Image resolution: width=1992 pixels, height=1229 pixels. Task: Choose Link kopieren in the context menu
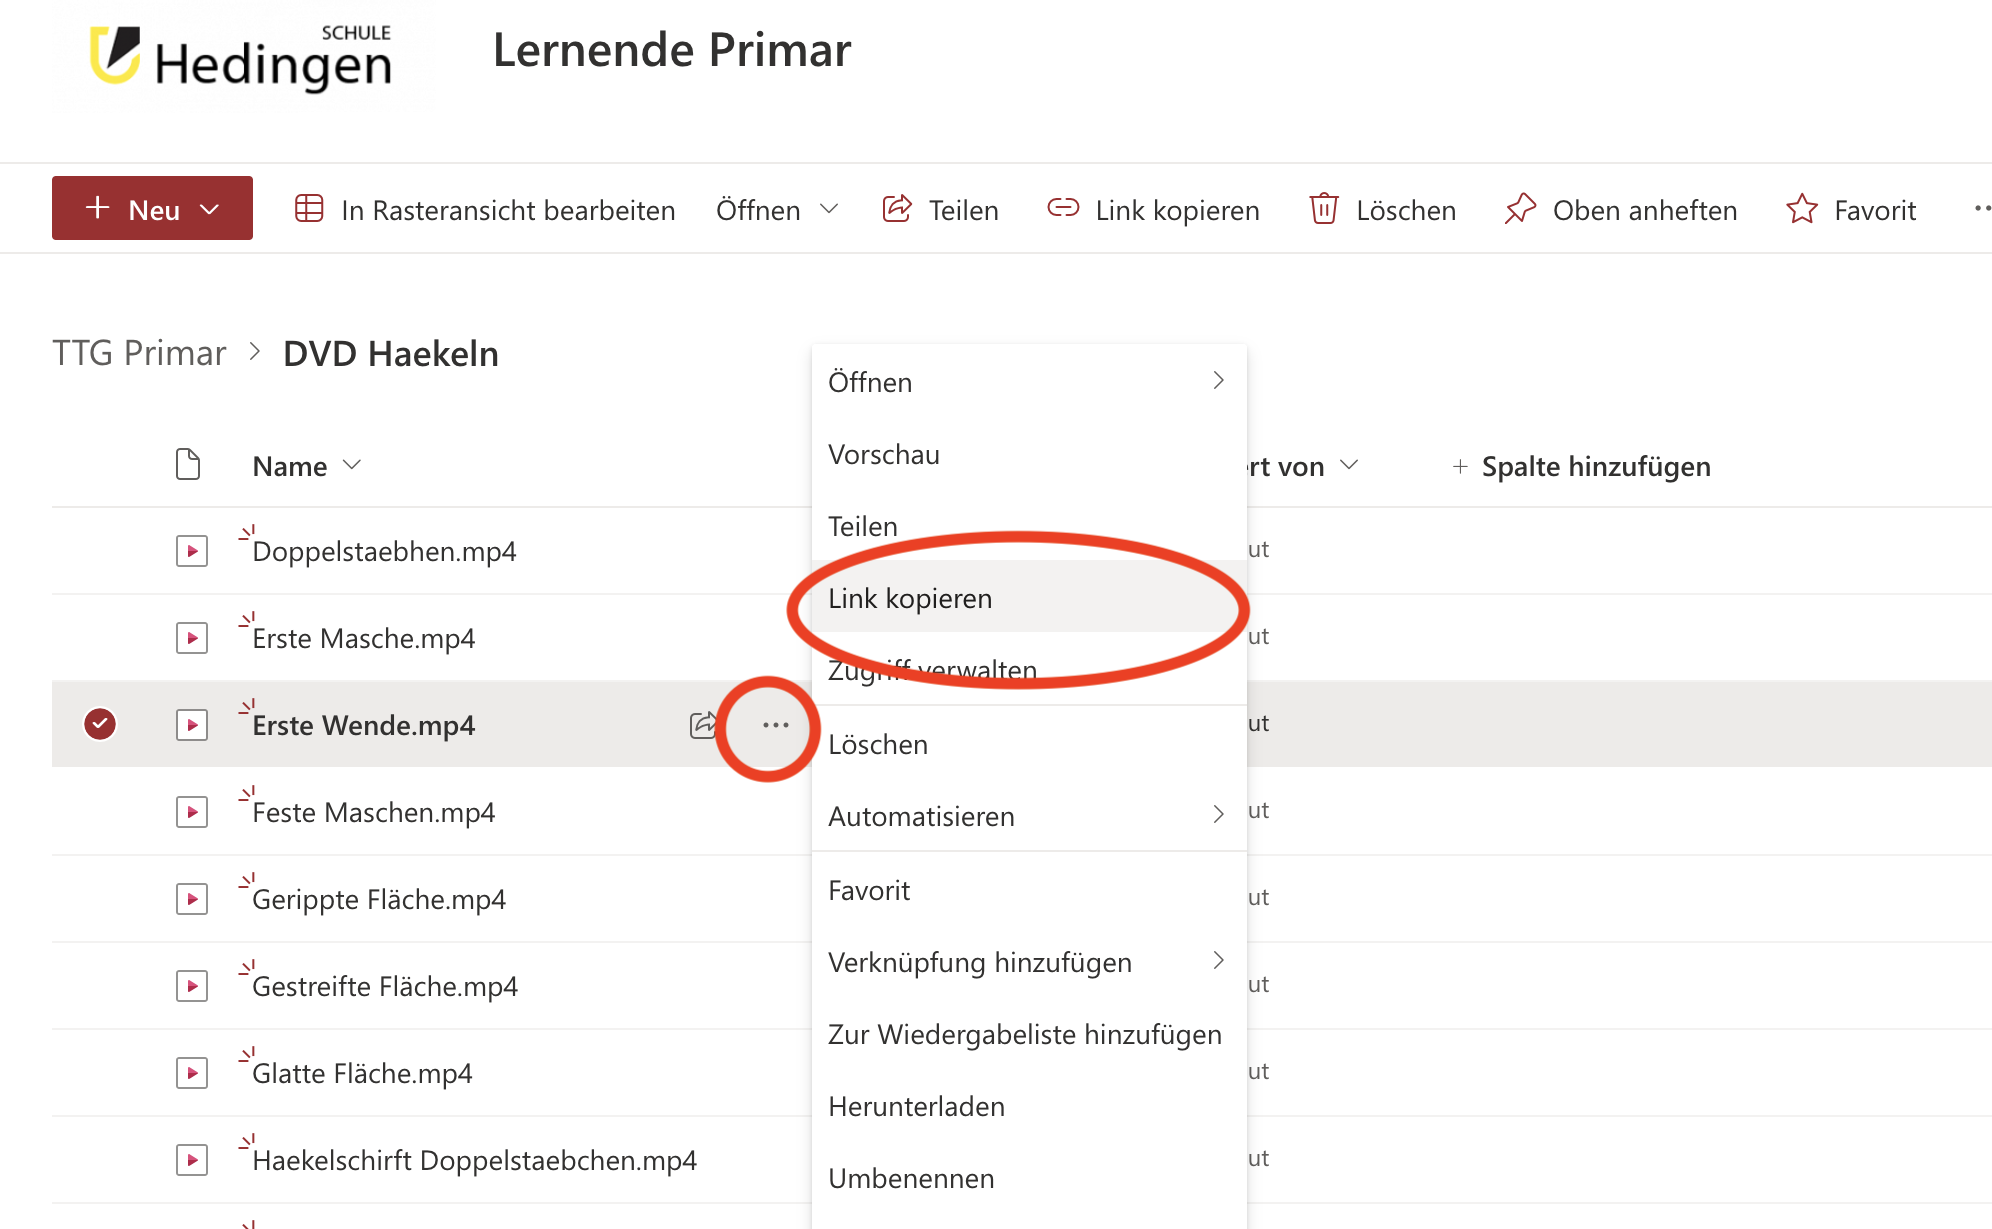910,598
